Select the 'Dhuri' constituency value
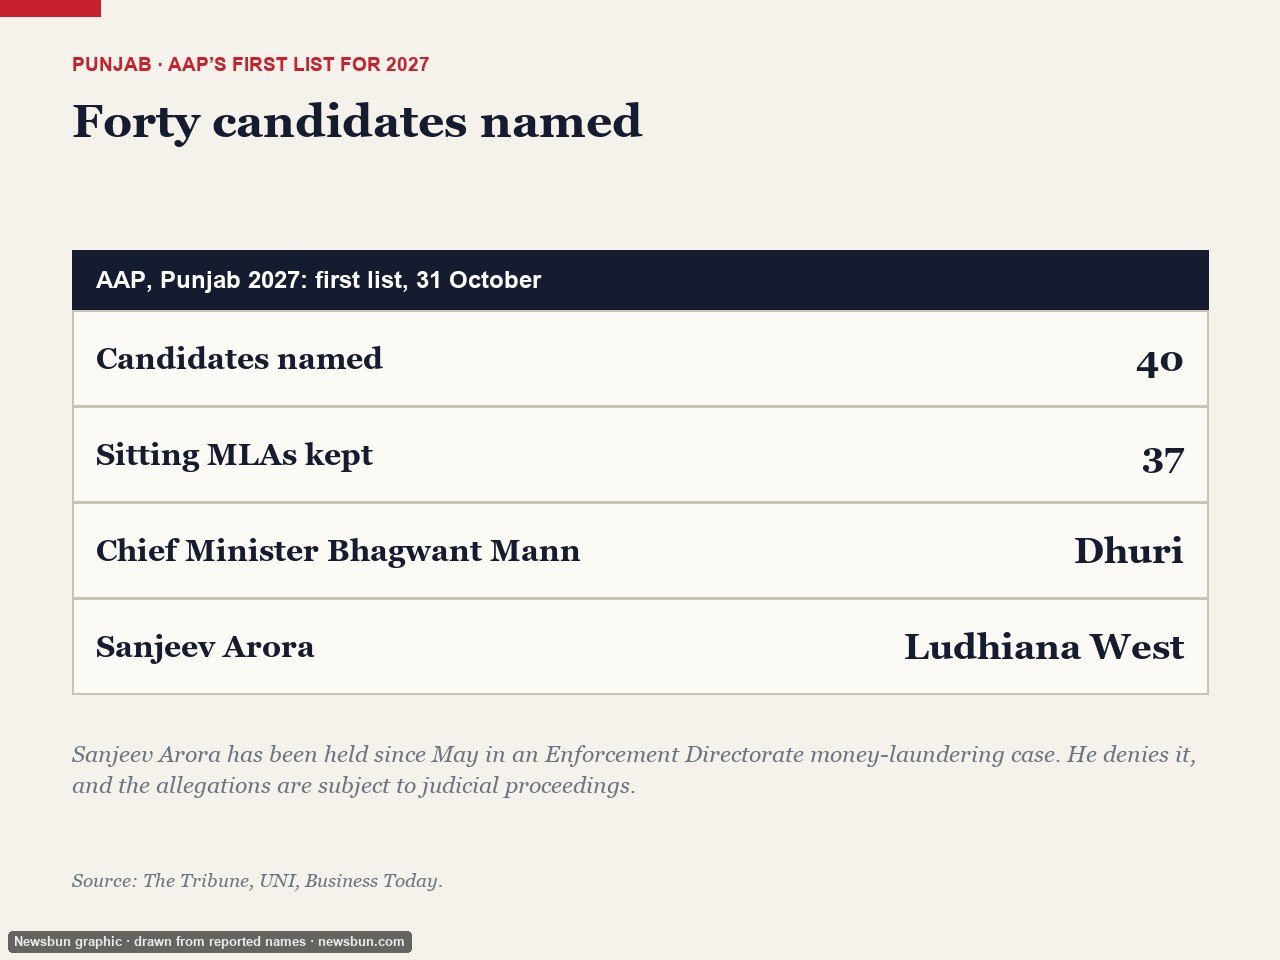The height and width of the screenshot is (960, 1280). (1129, 551)
